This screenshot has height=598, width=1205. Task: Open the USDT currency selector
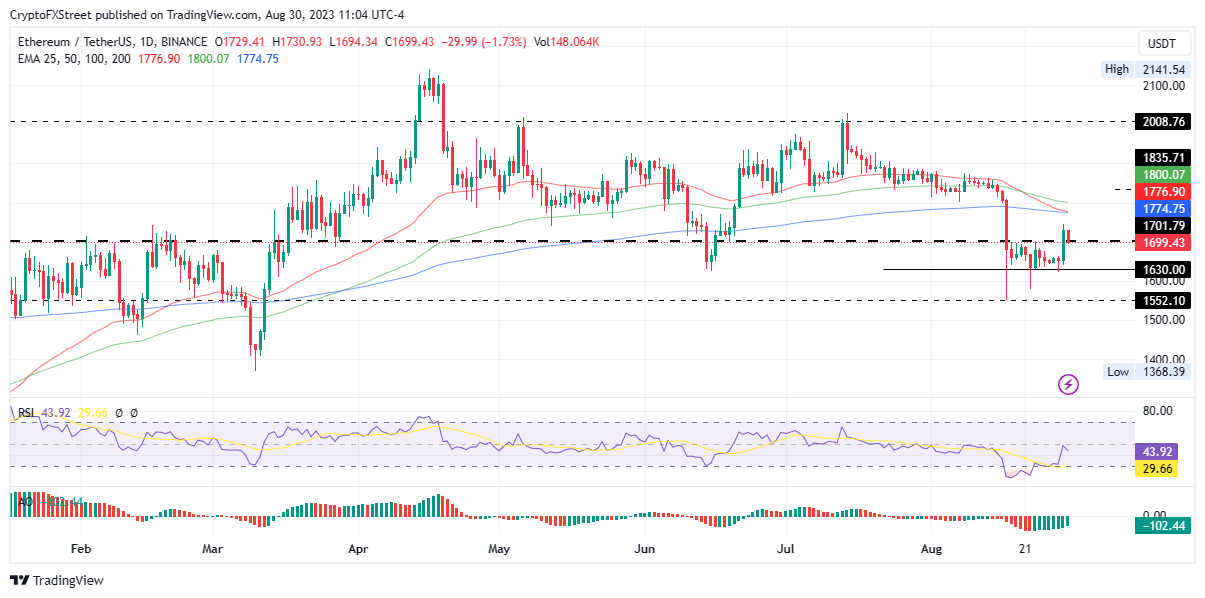click(x=1164, y=43)
